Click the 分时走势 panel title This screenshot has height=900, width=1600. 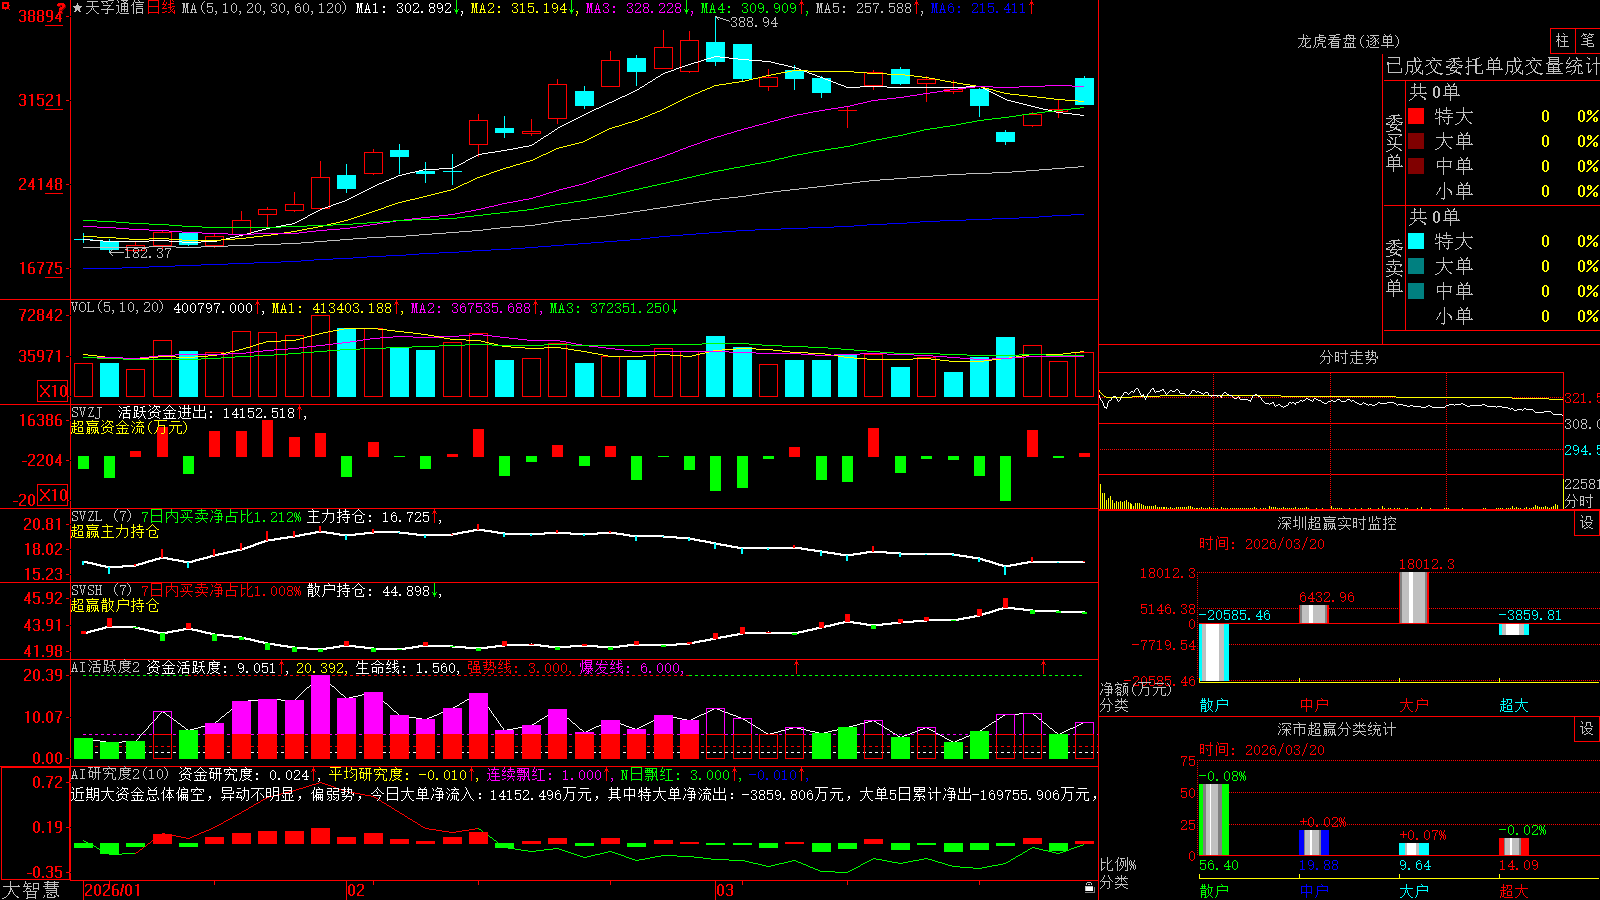click(1348, 357)
